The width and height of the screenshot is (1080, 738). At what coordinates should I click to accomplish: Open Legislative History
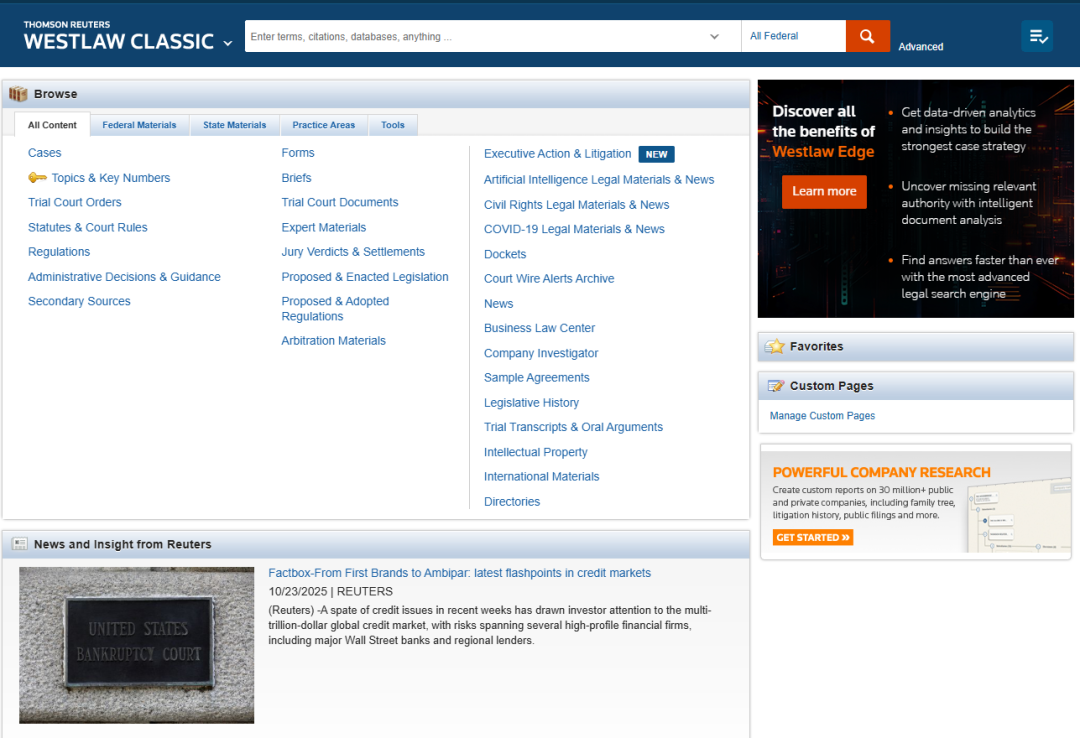tap(531, 402)
